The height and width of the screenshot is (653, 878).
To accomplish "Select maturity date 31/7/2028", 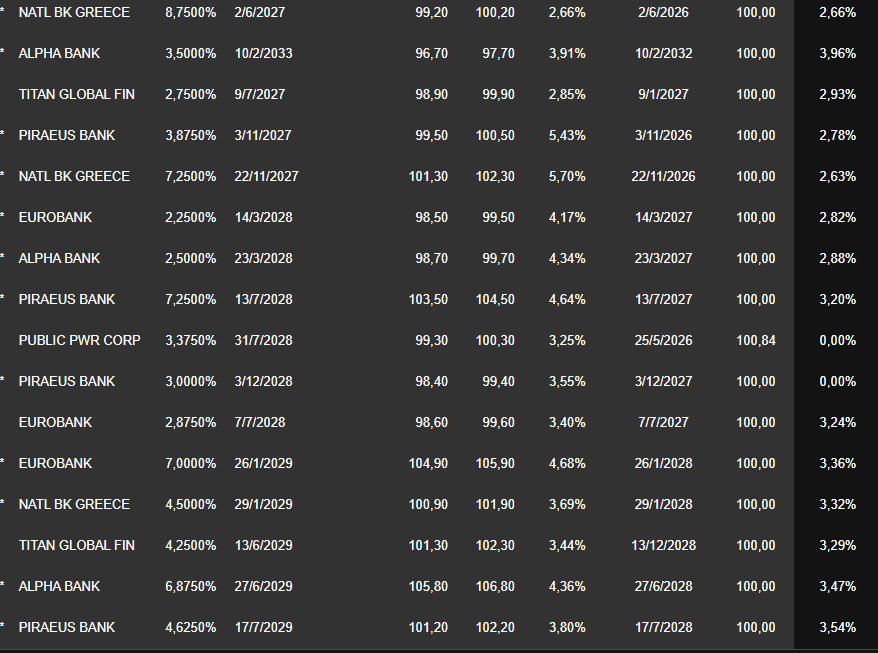I will (263, 339).
